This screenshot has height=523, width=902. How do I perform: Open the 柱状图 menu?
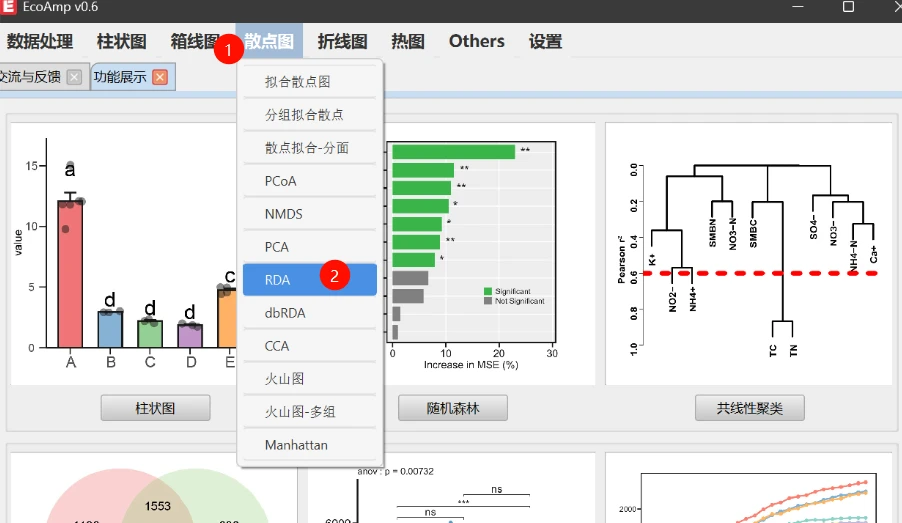click(121, 41)
